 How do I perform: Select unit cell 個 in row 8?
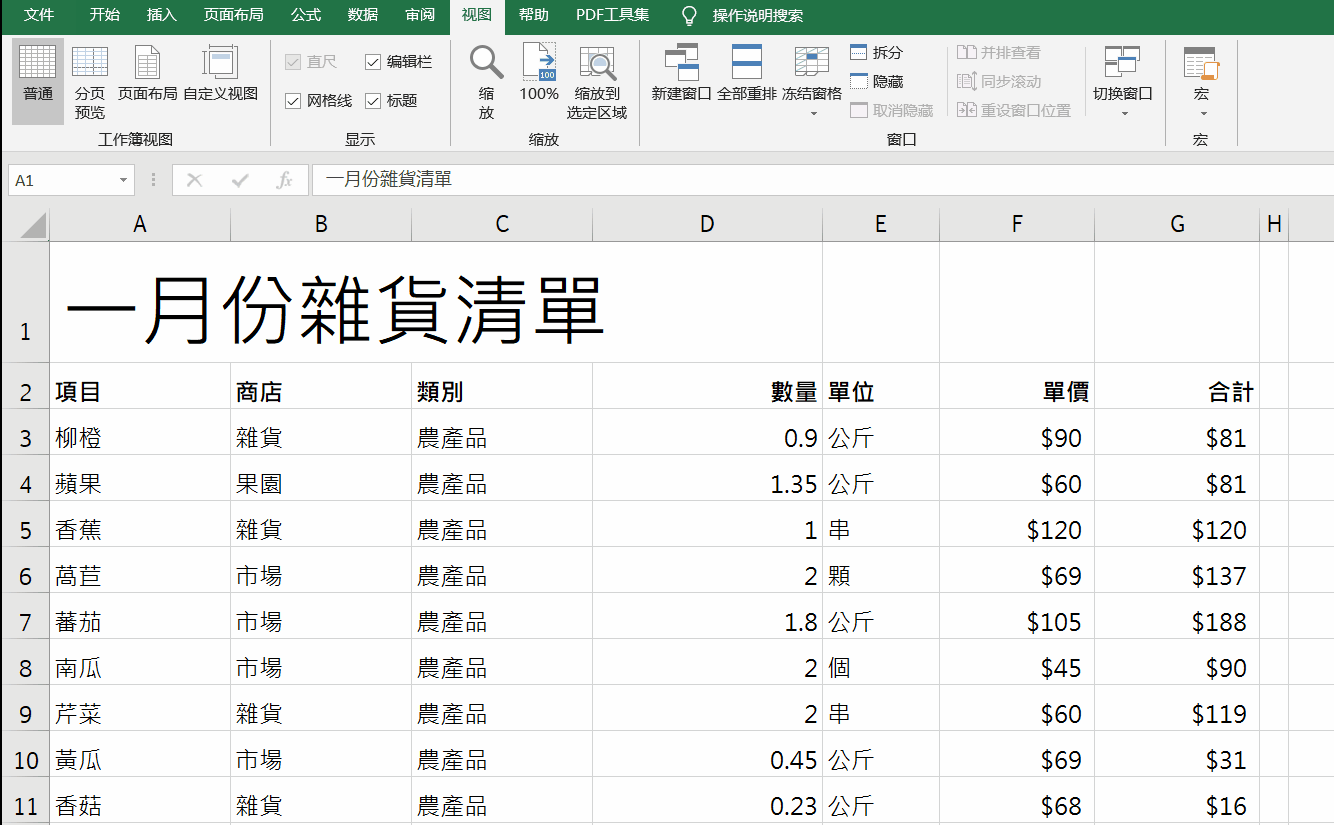(x=881, y=662)
